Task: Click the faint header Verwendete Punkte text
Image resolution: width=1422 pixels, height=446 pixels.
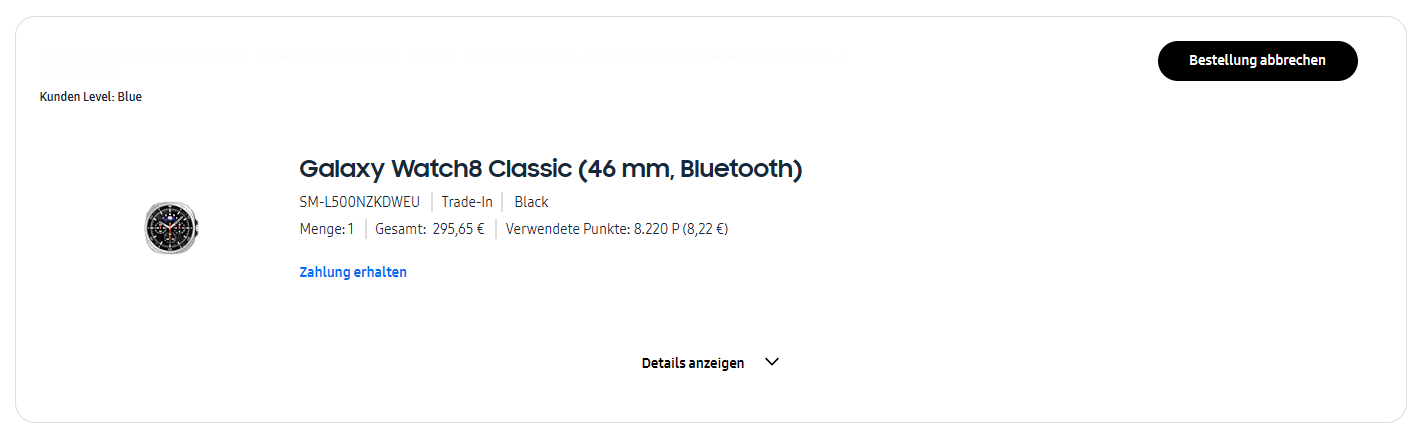Action: (738, 57)
